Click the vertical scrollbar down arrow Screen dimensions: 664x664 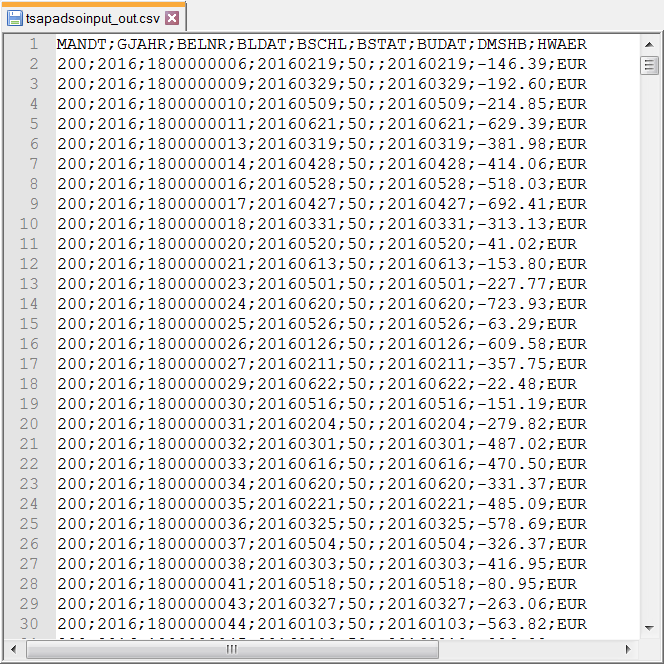coord(649,628)
